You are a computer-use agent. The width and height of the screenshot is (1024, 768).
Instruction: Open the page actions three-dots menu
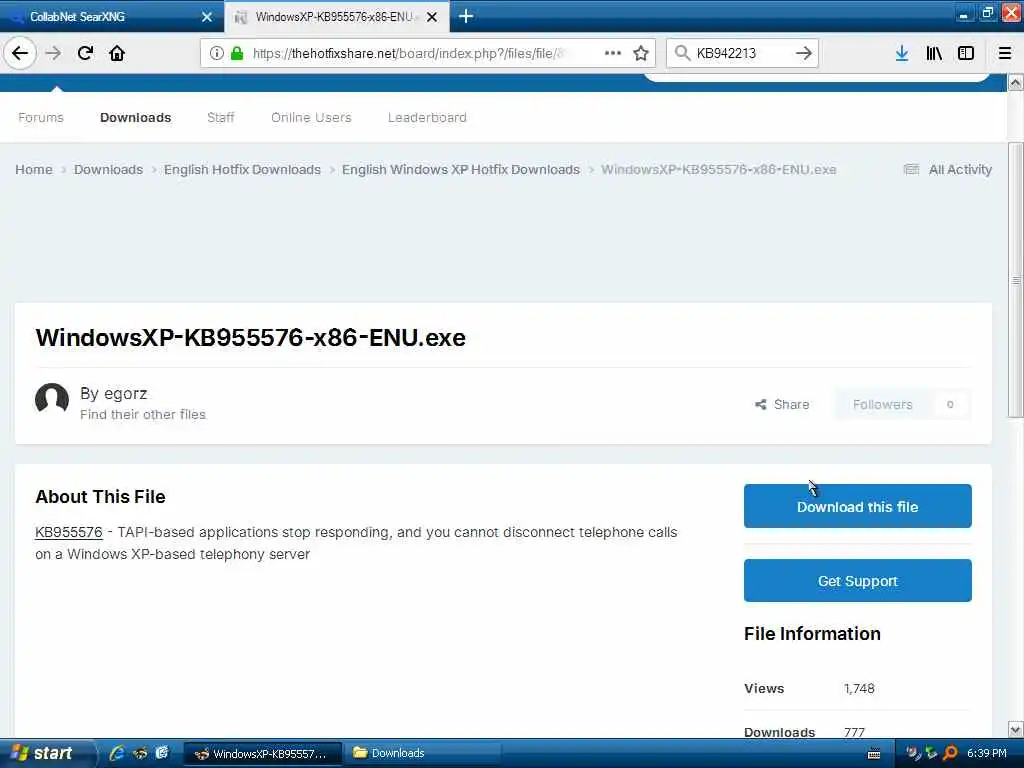[613, 53]
